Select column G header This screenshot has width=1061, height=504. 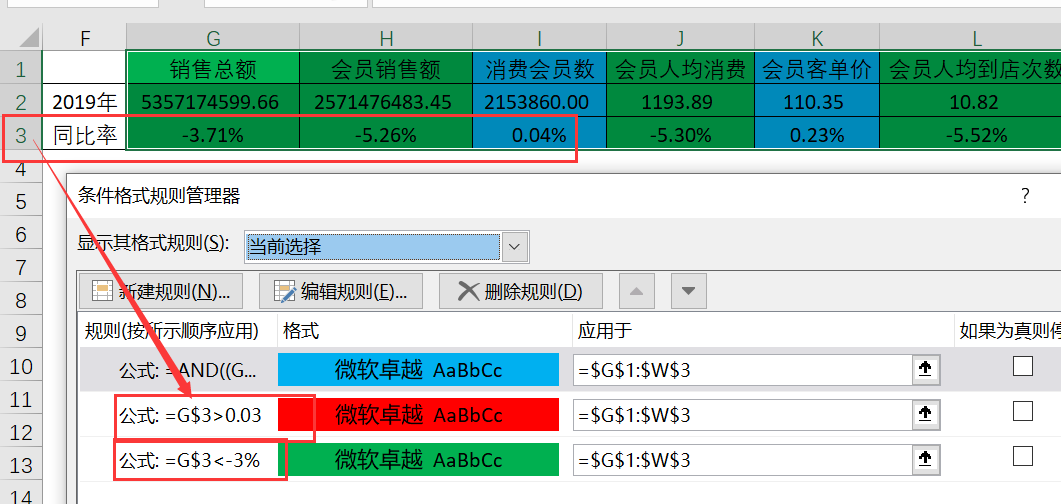point(212,38)
